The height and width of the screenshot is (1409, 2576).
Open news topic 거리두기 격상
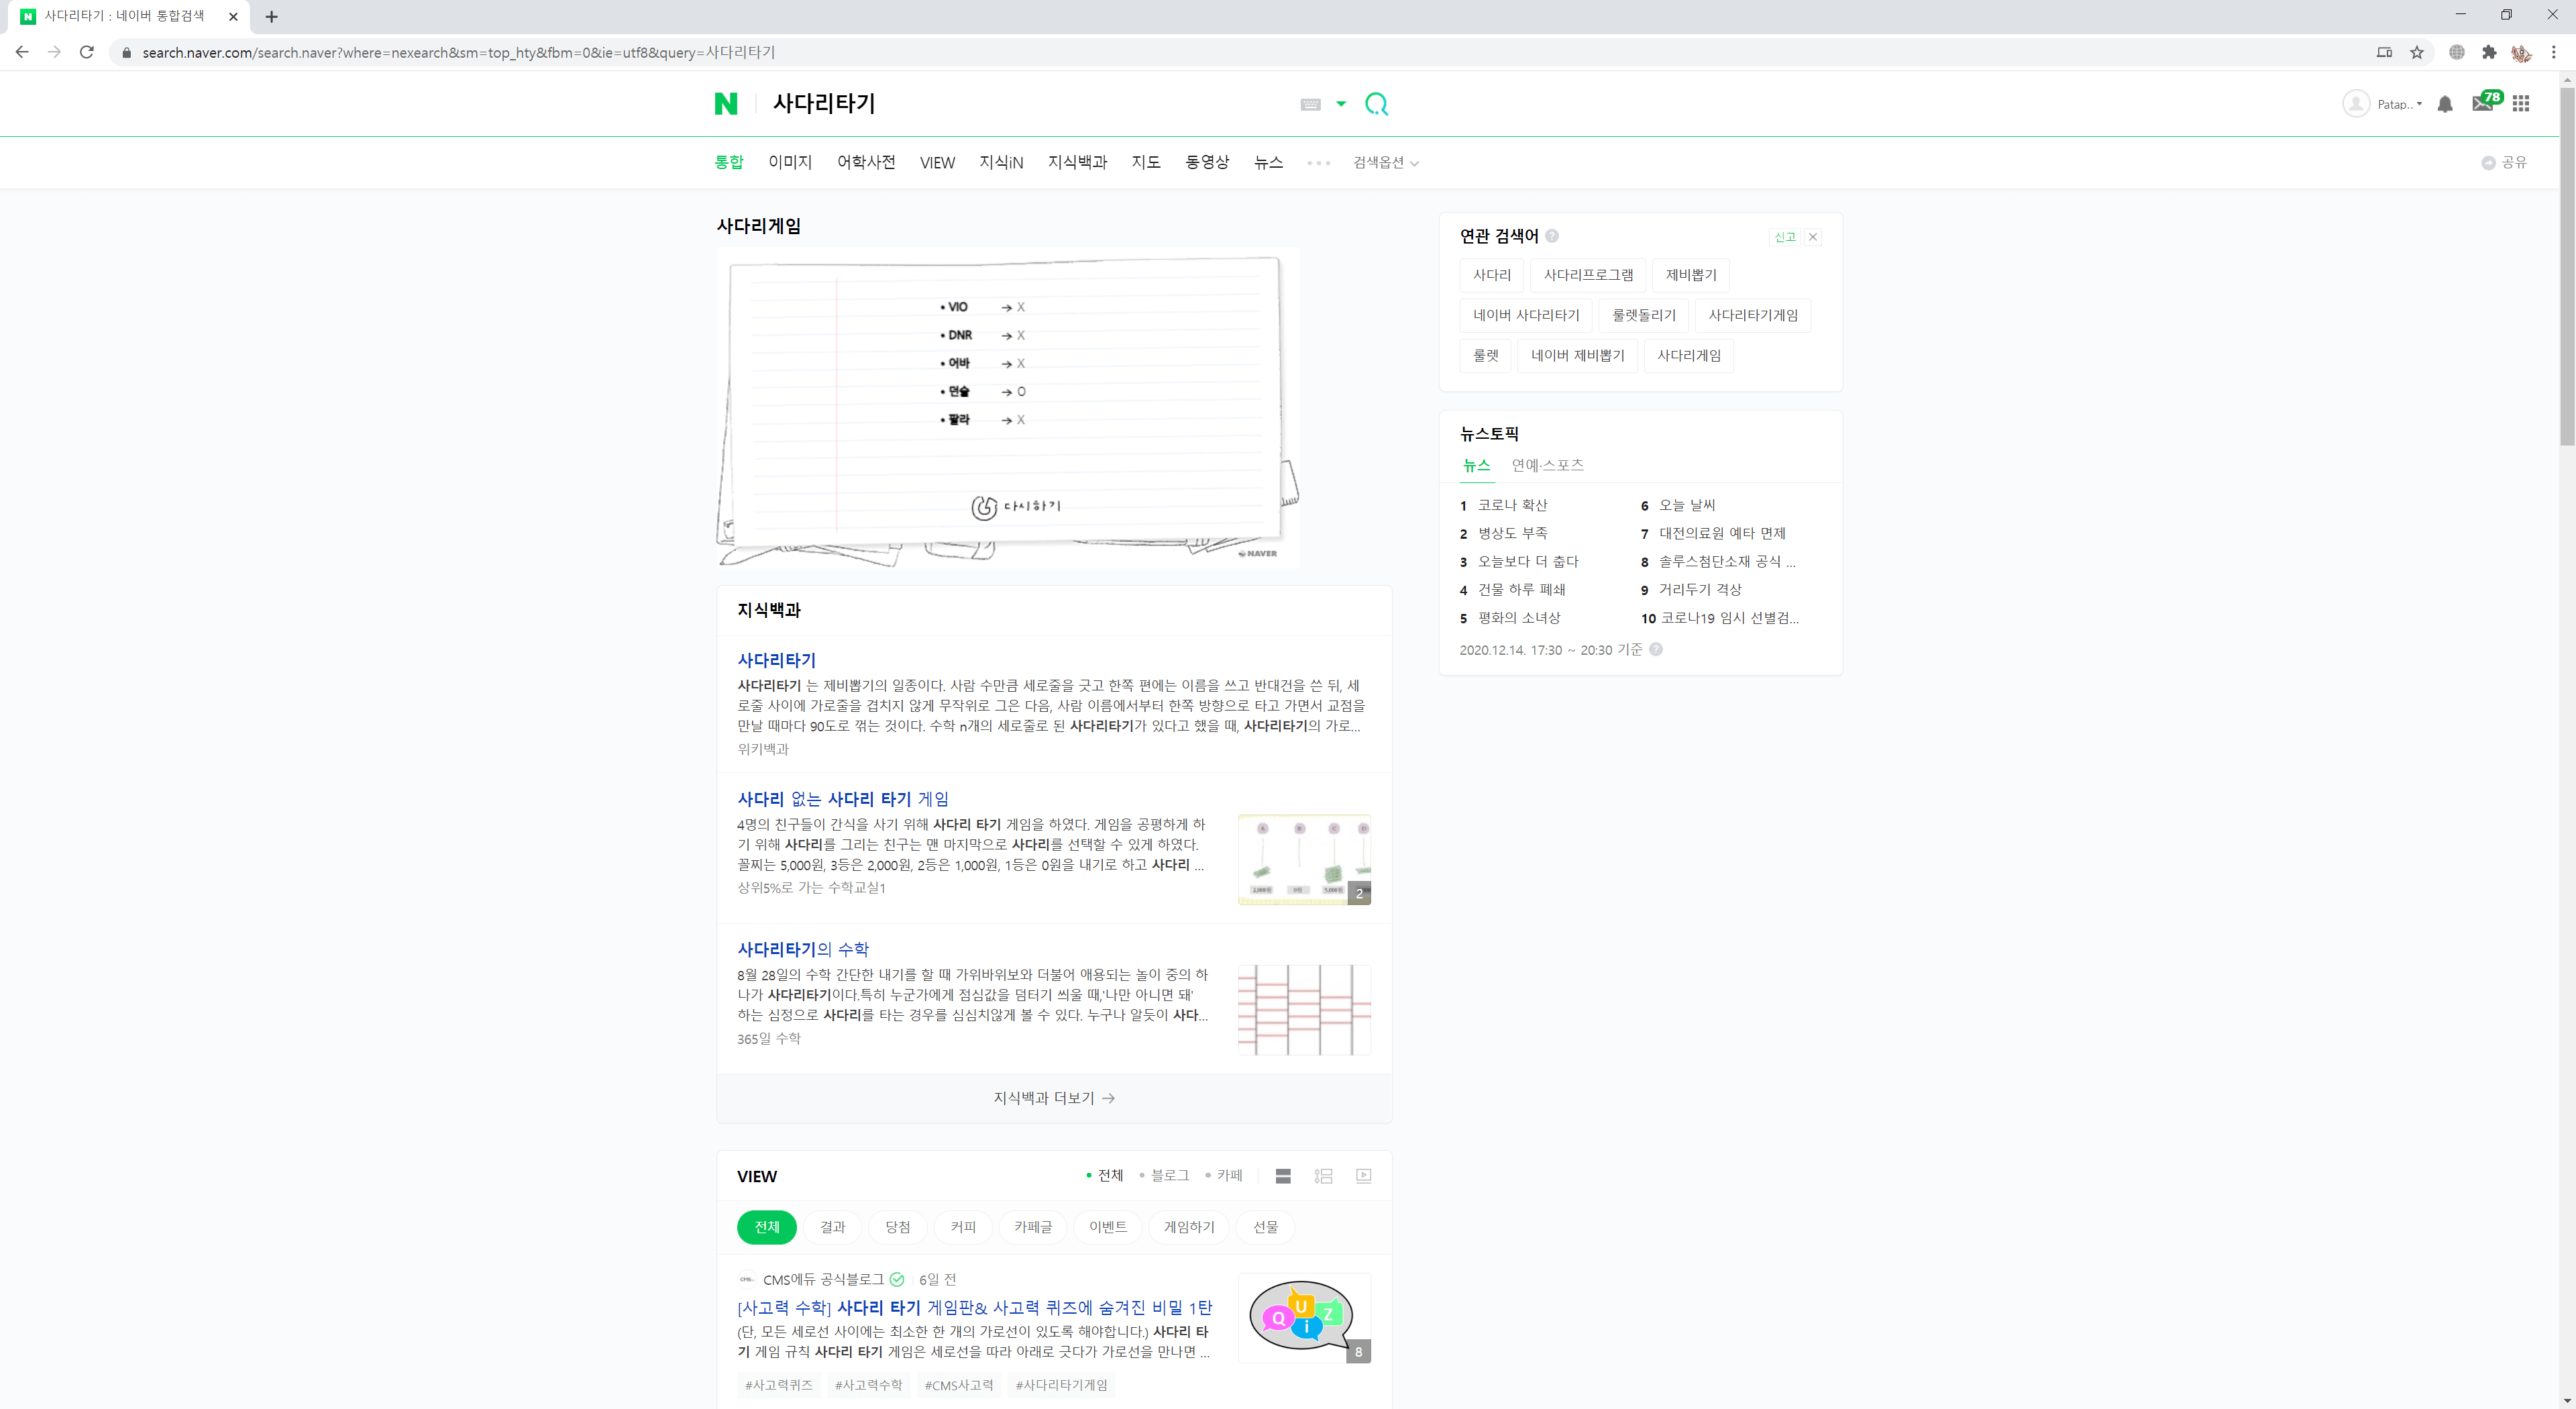pos(1700,590)
